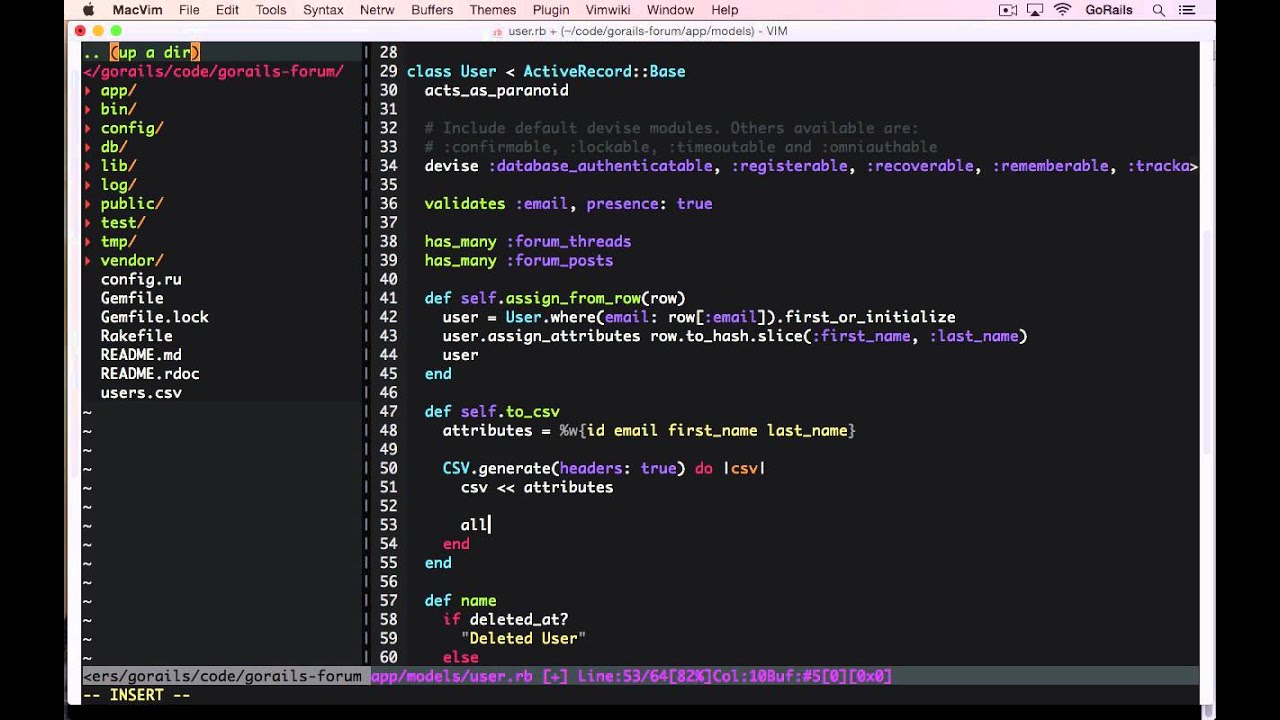Click the 'acts_as_paranoid' line
This screenshot has width=1280, height=720.
click(x=497, y=90)
